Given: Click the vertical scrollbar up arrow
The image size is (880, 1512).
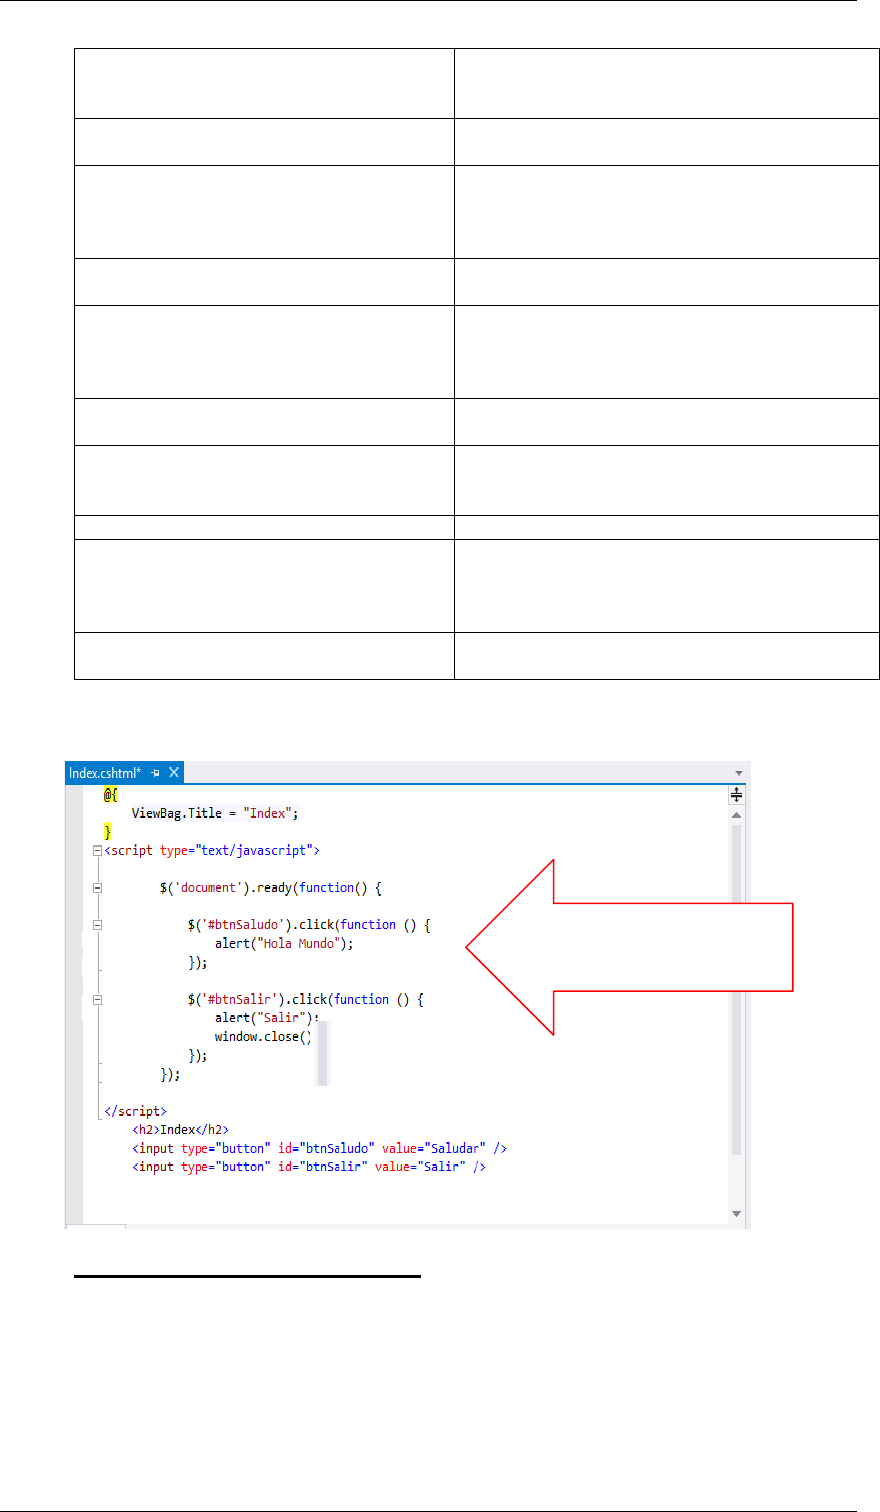Looking at the screenshot, I should (736, 816).
